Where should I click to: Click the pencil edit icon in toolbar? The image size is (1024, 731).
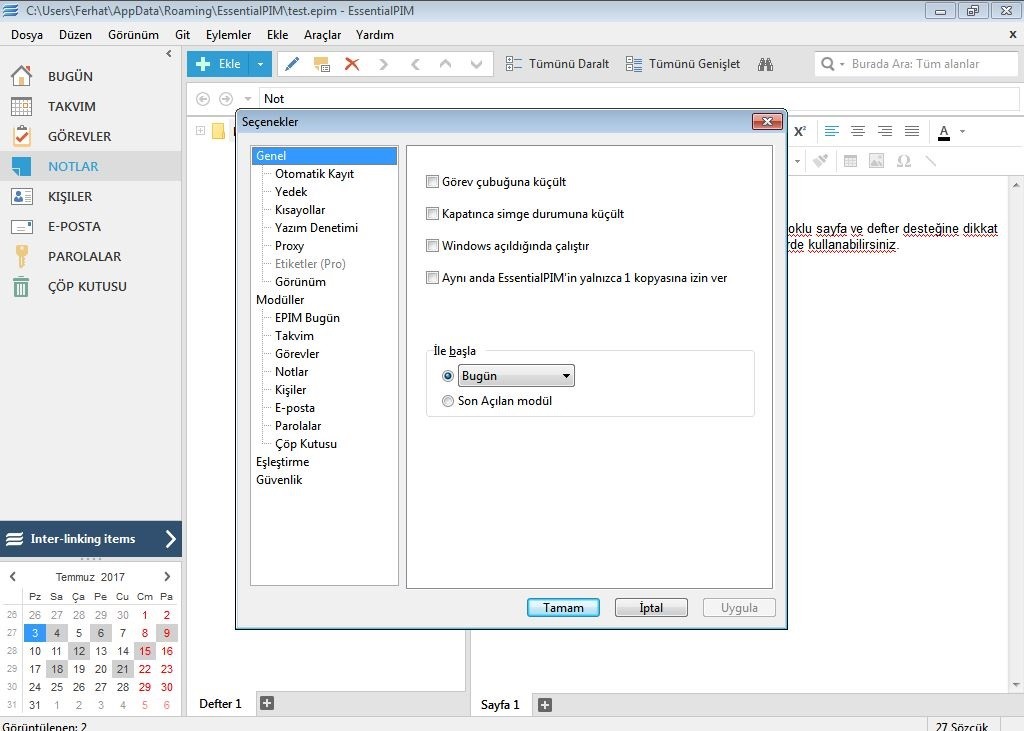click(292, 64)
